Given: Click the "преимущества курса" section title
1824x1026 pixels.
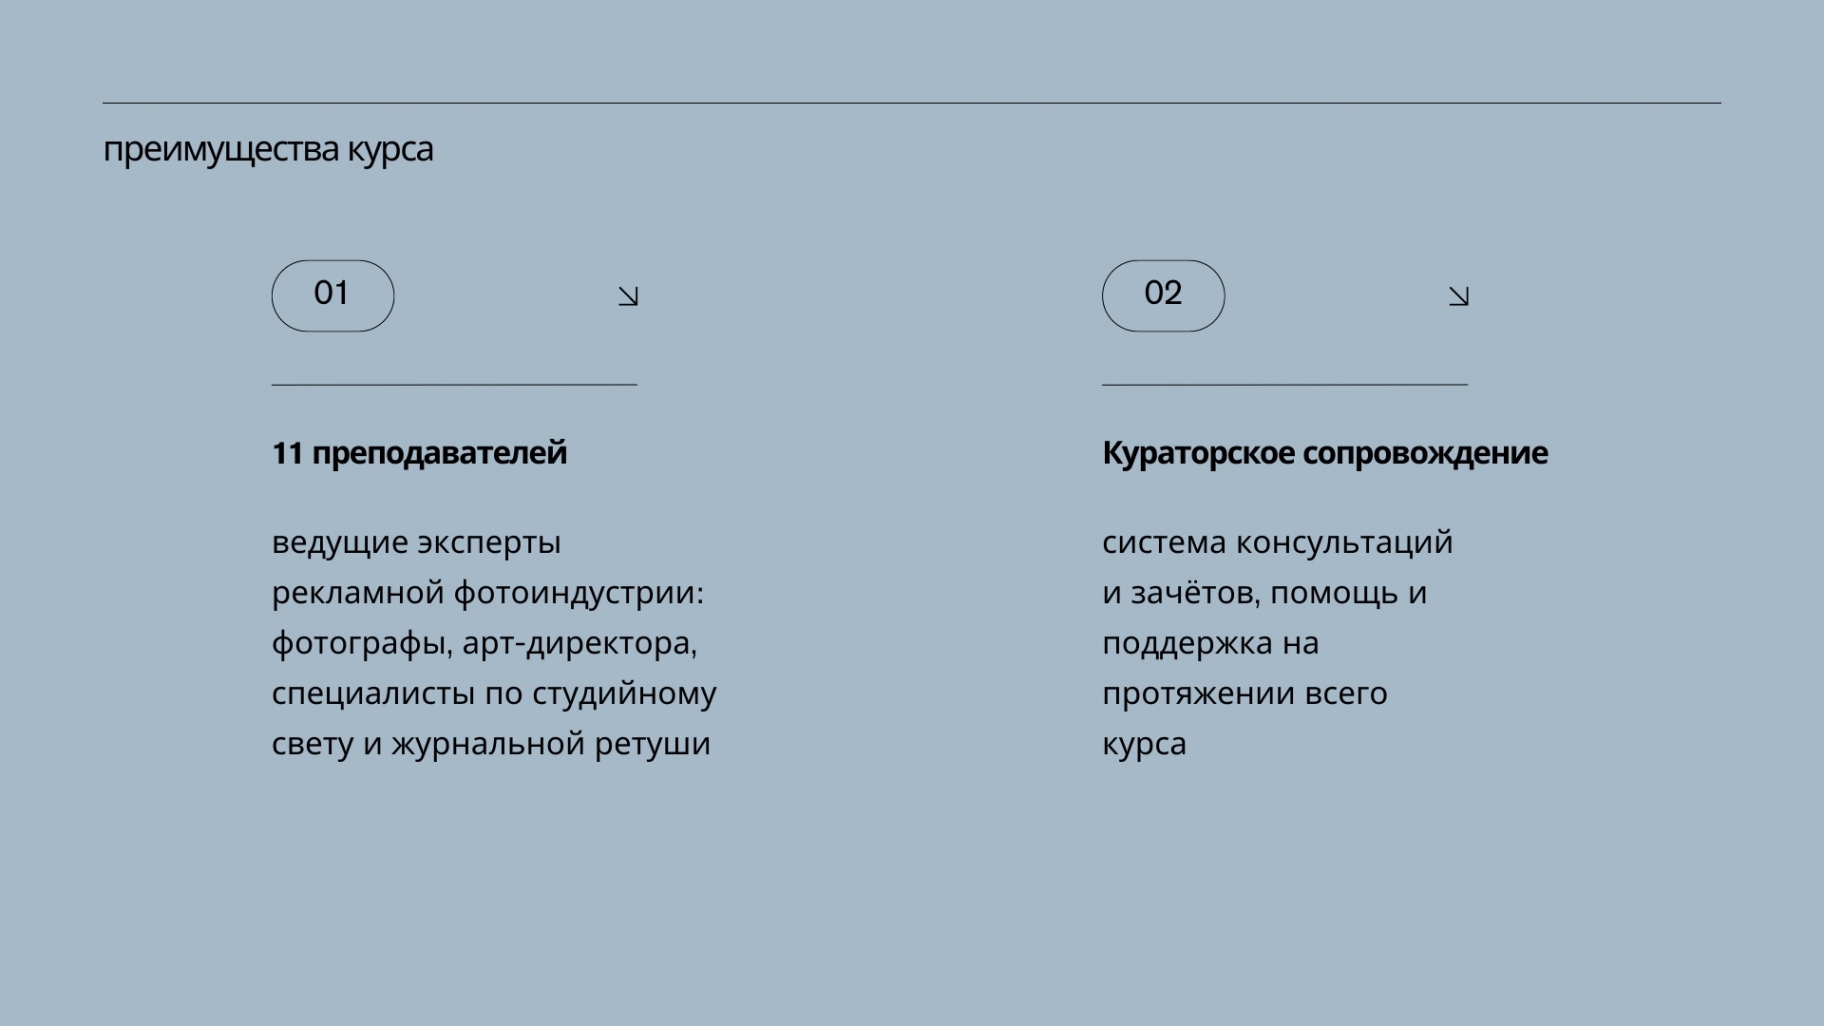Looking at the screenshot, I should click(x=268, y=150).
